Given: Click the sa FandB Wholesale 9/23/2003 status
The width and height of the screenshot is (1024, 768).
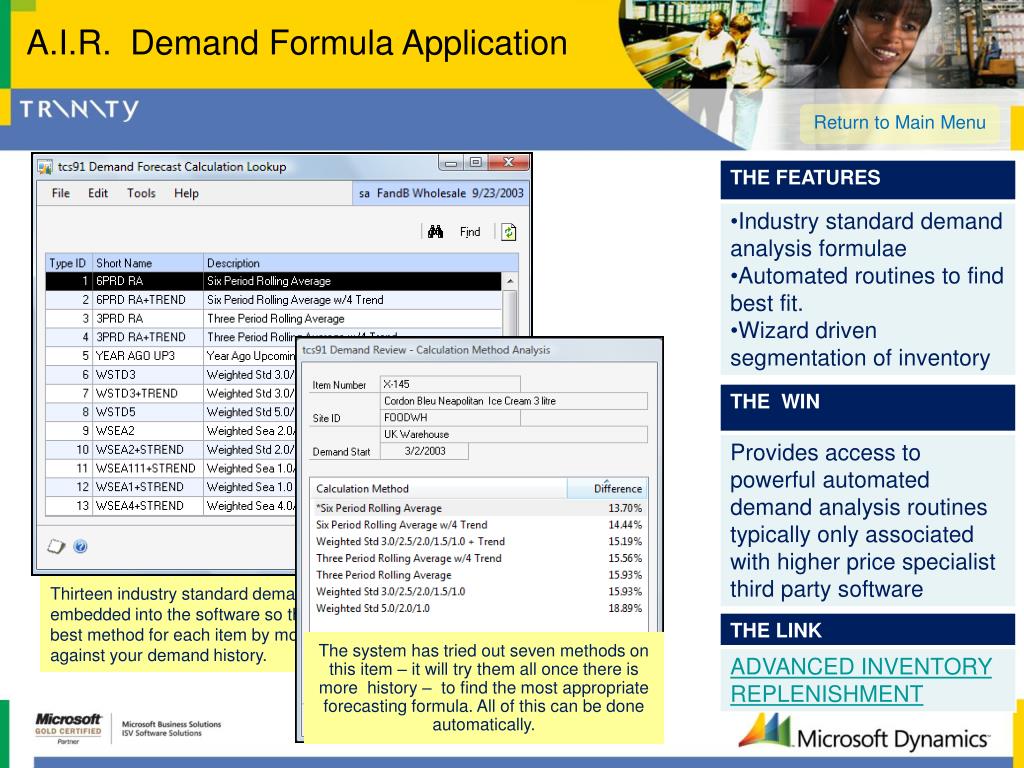Looking at the screenshot, I should click(x=441, y=193).
